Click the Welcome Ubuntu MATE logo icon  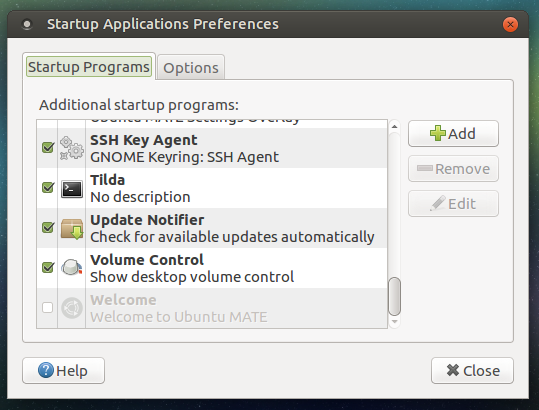point(72,308)
